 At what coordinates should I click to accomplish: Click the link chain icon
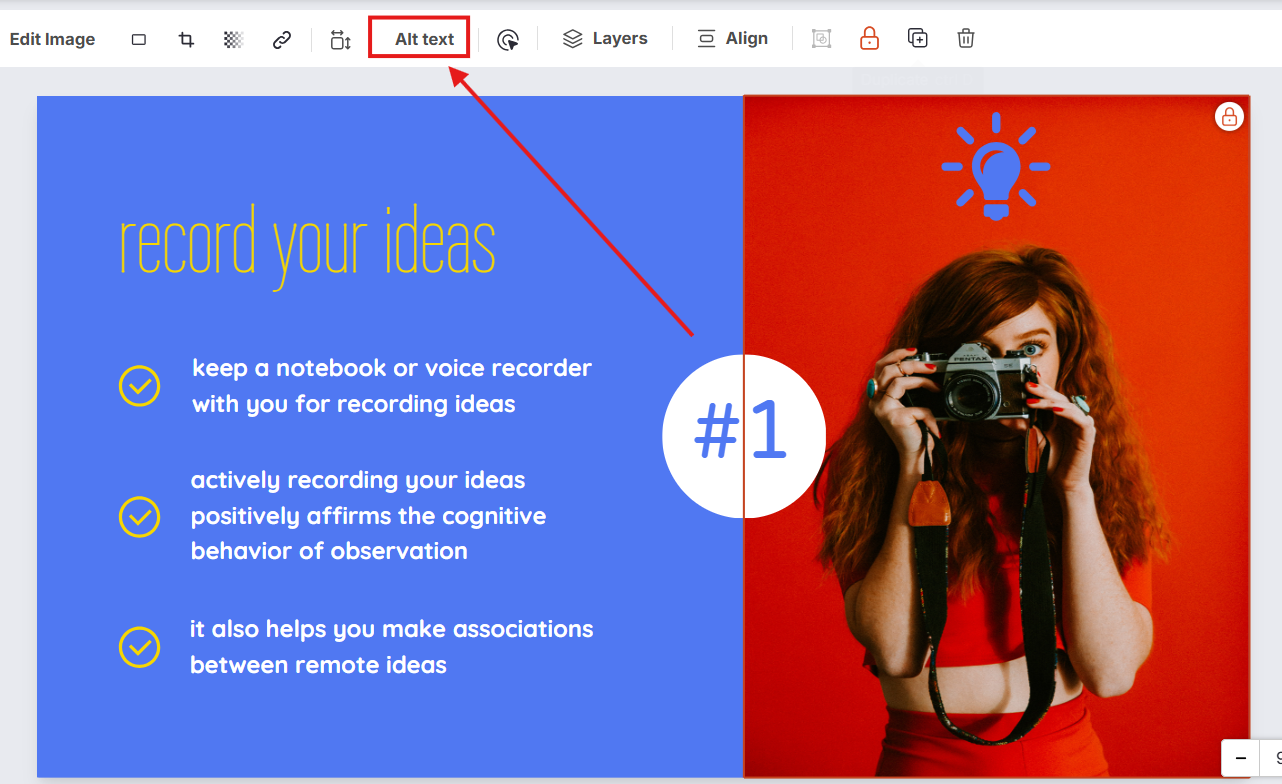pyautogui.click(x=282, y=39)
